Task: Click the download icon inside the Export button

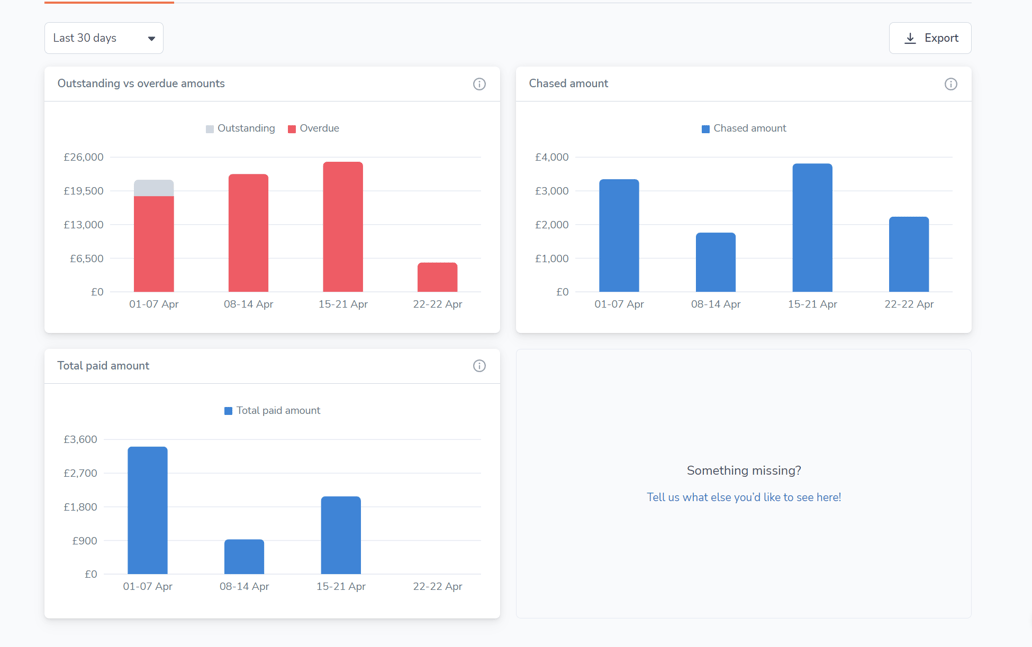Action: (910, 37)
